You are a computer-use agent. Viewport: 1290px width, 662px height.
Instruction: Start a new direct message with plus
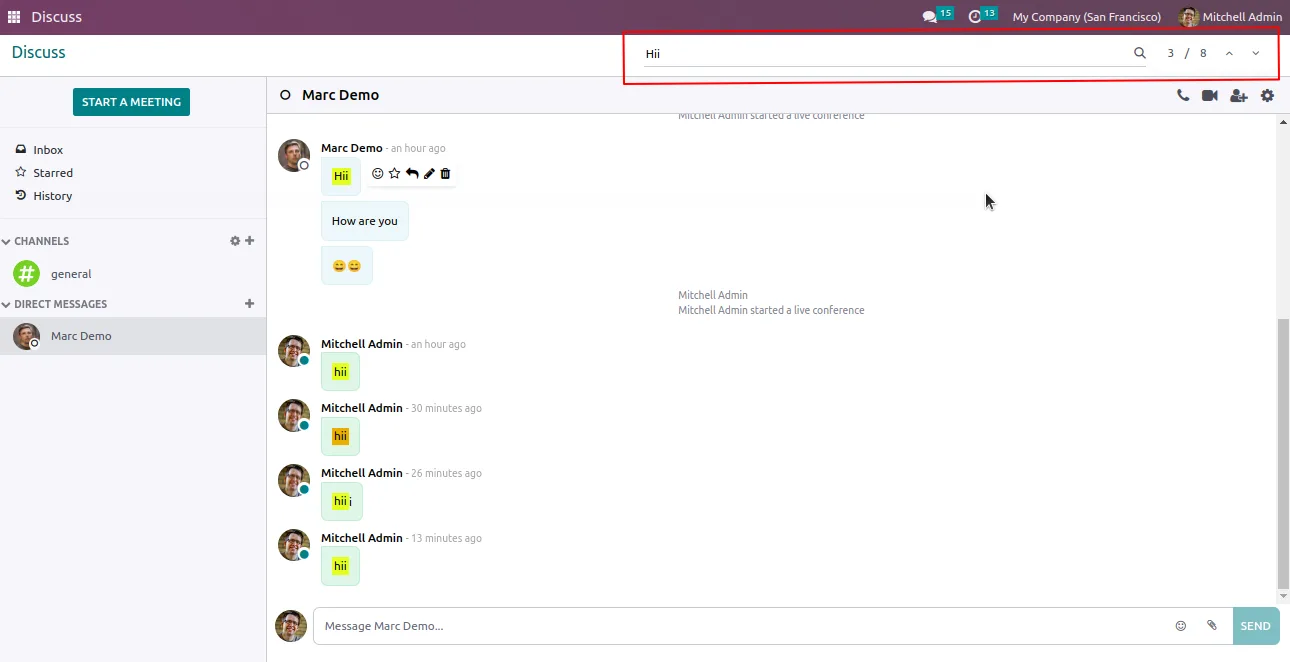pyautogui.click(x=250, y=304)
